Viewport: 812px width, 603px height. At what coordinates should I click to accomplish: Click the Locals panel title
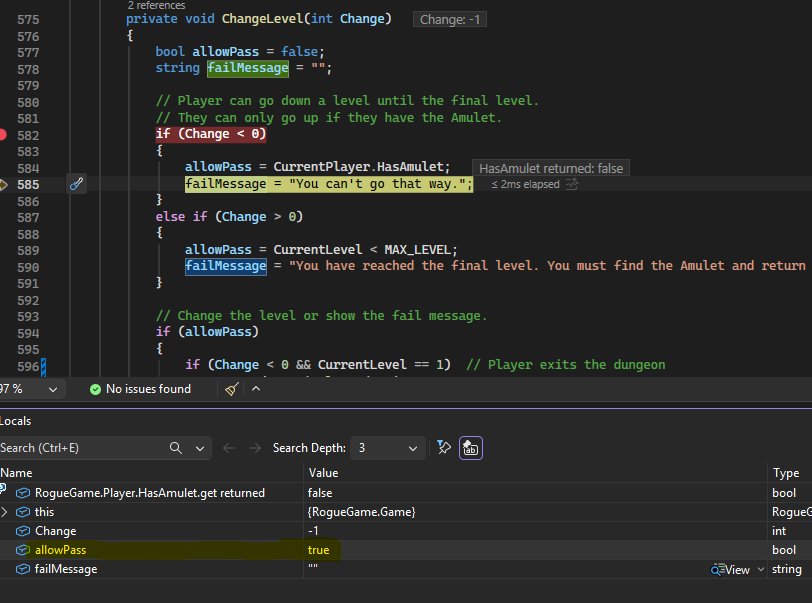(16, 421)
